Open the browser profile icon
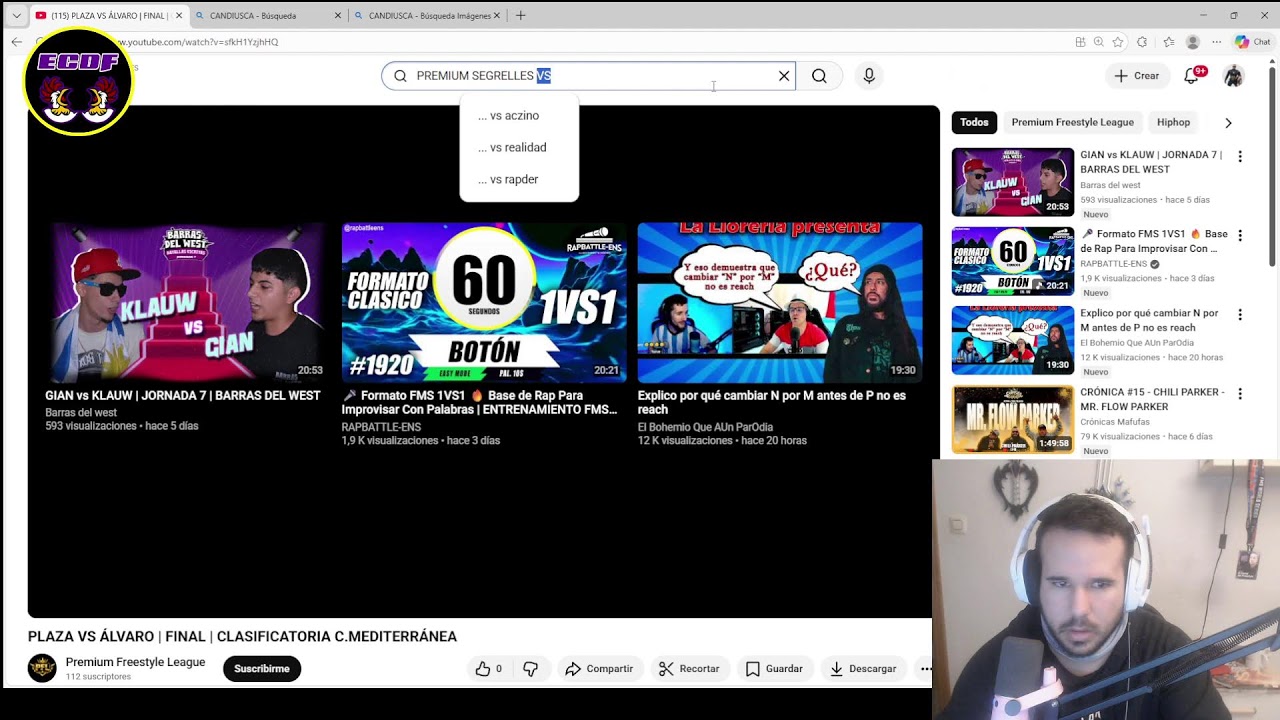 point(1192,42)
